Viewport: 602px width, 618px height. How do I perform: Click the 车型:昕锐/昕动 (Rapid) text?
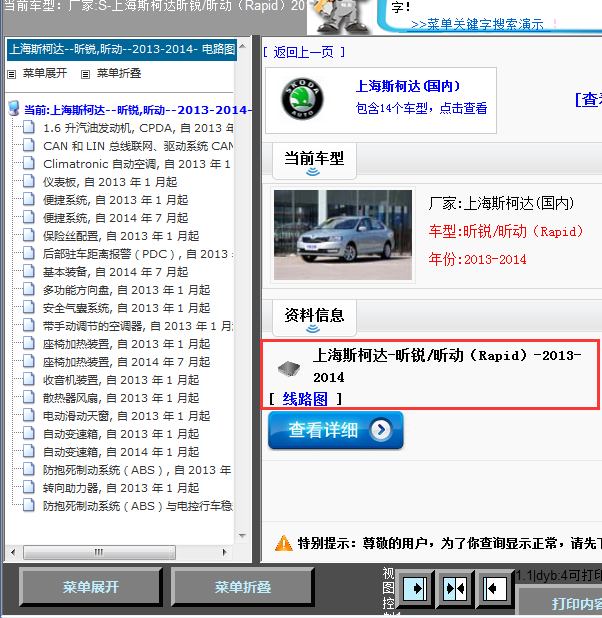(x=506, y=231)
